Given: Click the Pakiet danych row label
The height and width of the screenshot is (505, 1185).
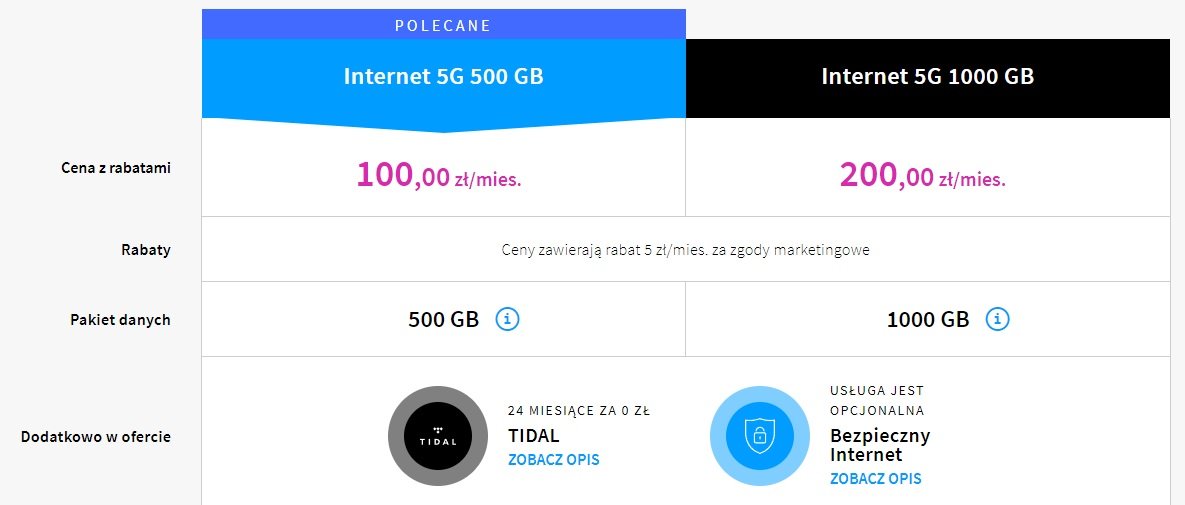Looking at the screenshot, I should point(120,320).
